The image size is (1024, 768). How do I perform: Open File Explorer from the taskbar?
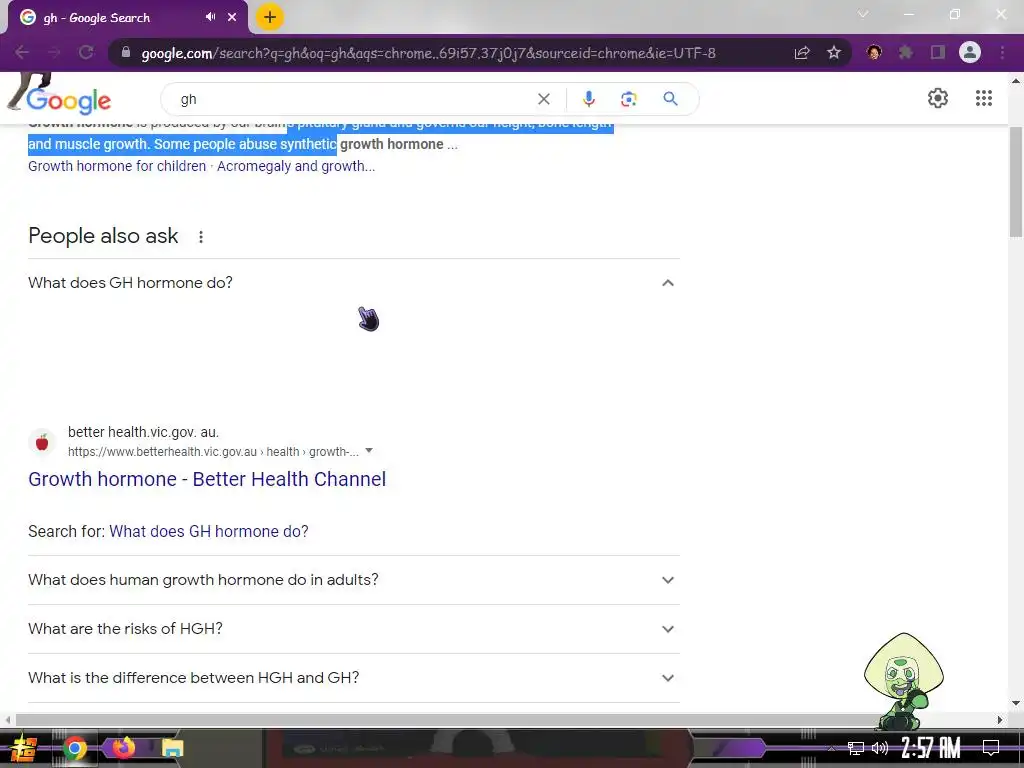pyautogui.click(x=172, y=748)
